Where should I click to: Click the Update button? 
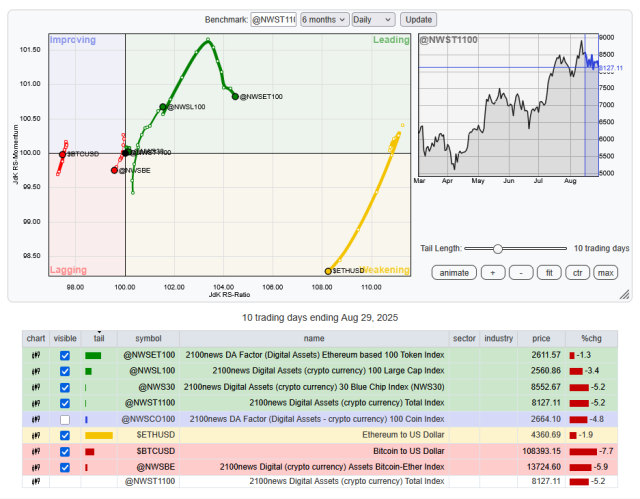(418, 20)
